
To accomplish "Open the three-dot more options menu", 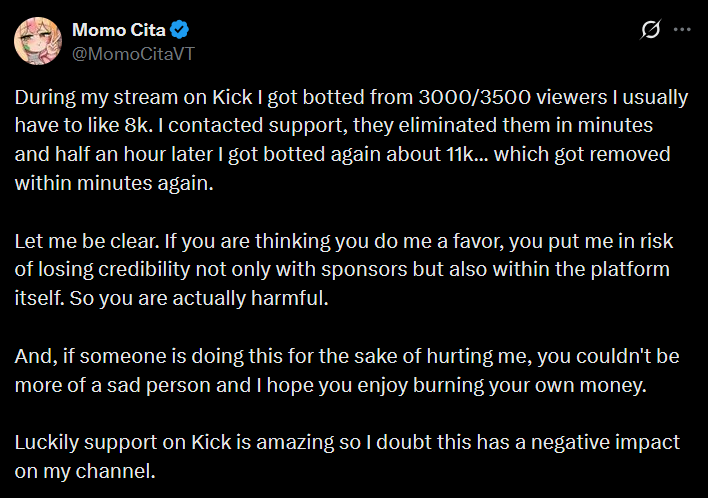I will (683, 30).
